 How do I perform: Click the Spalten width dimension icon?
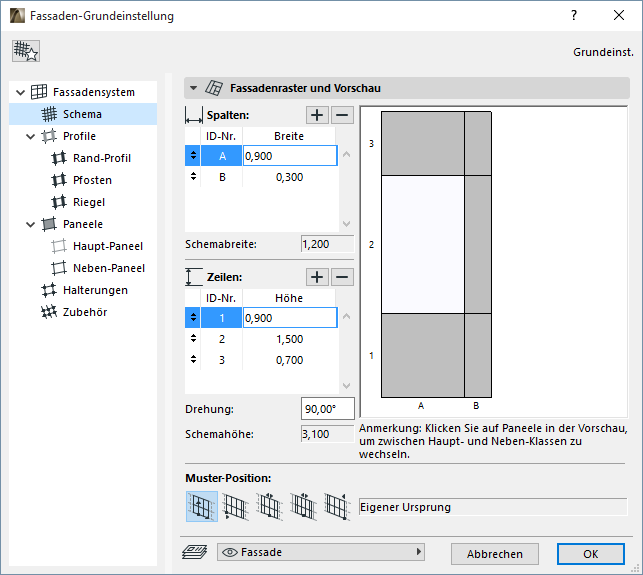tap(194, 116)
